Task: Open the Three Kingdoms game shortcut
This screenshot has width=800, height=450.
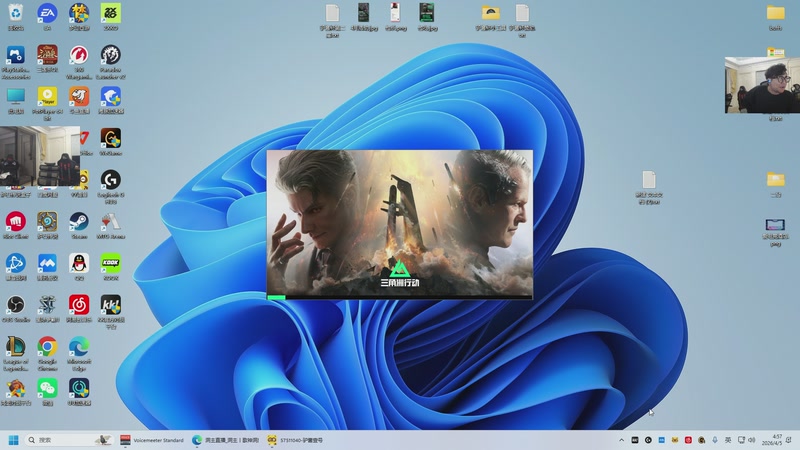Action: (x=47, y=55)
